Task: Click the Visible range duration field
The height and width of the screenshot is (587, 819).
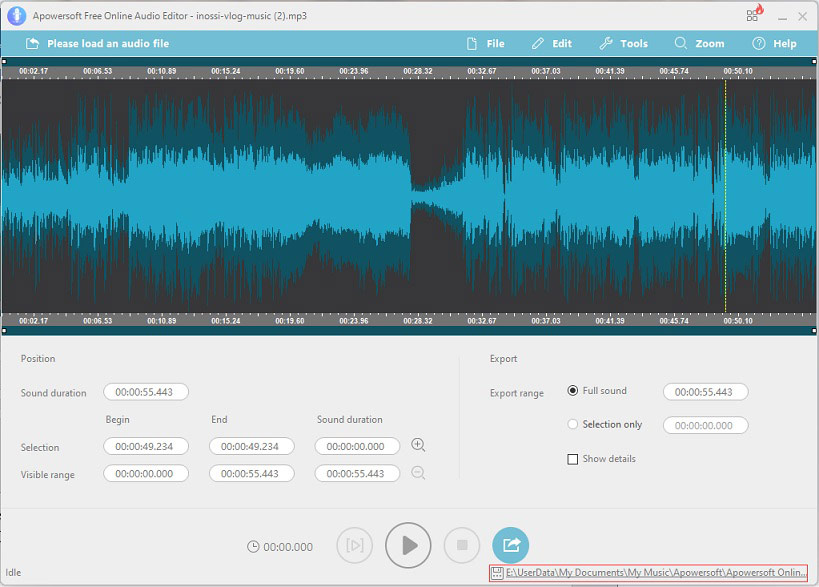Action: (x=357, y=474)
